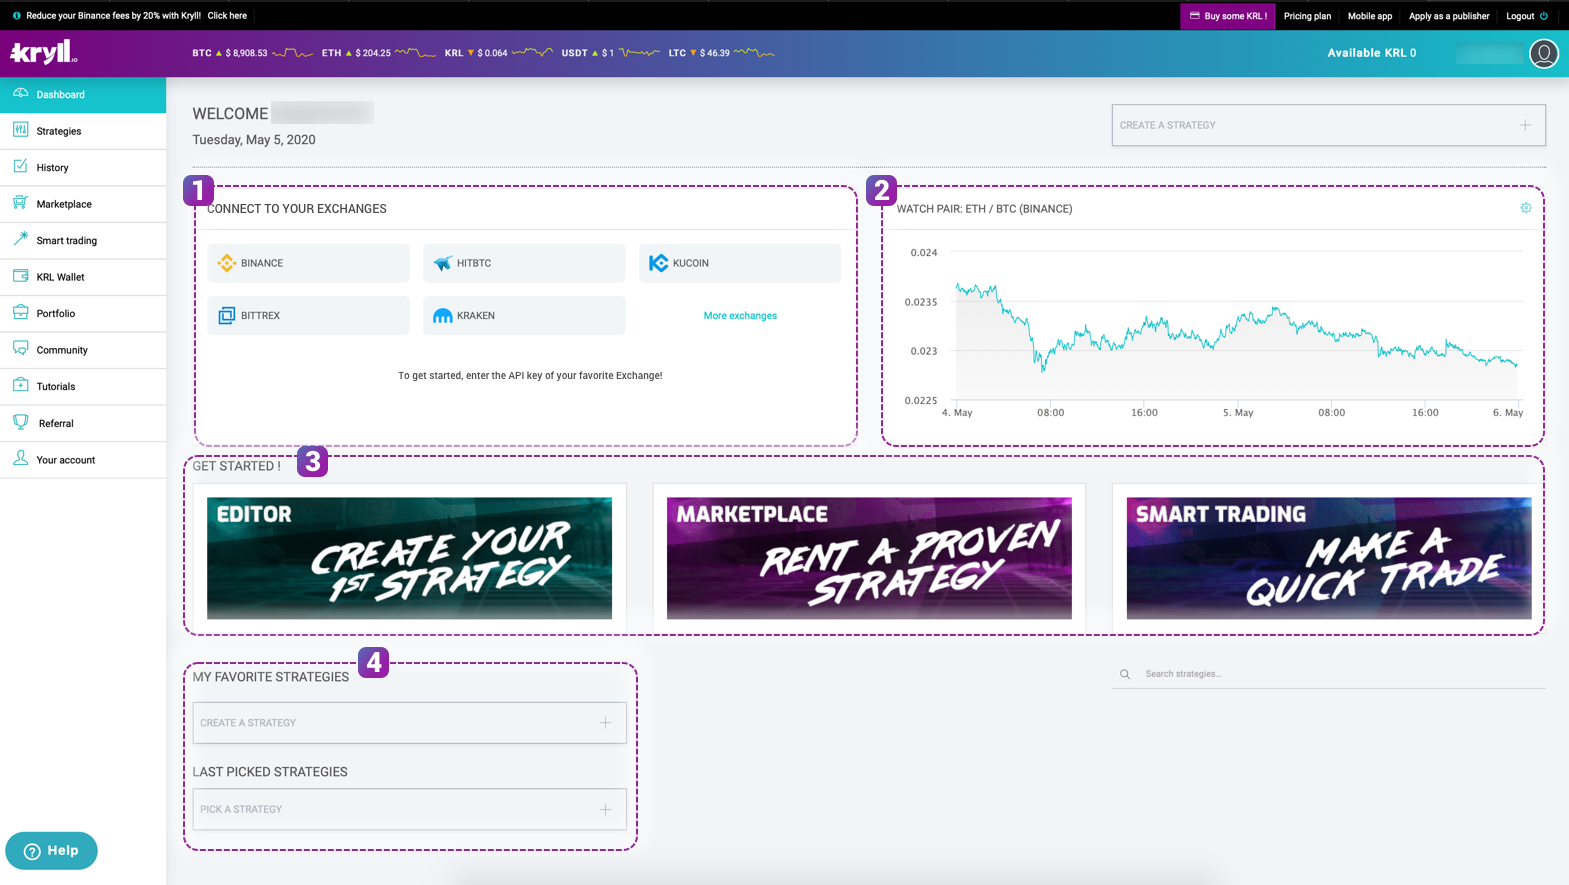Open Portfolio menu item
This screenshot has height=885, width=1569.
point(83,313)
